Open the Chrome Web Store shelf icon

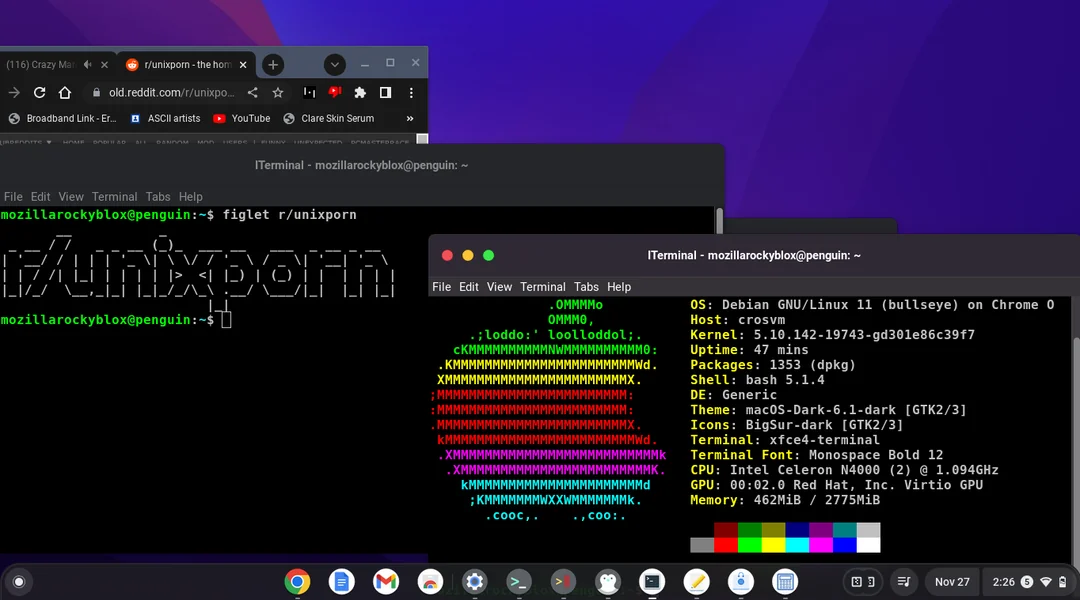coord(430,582)
